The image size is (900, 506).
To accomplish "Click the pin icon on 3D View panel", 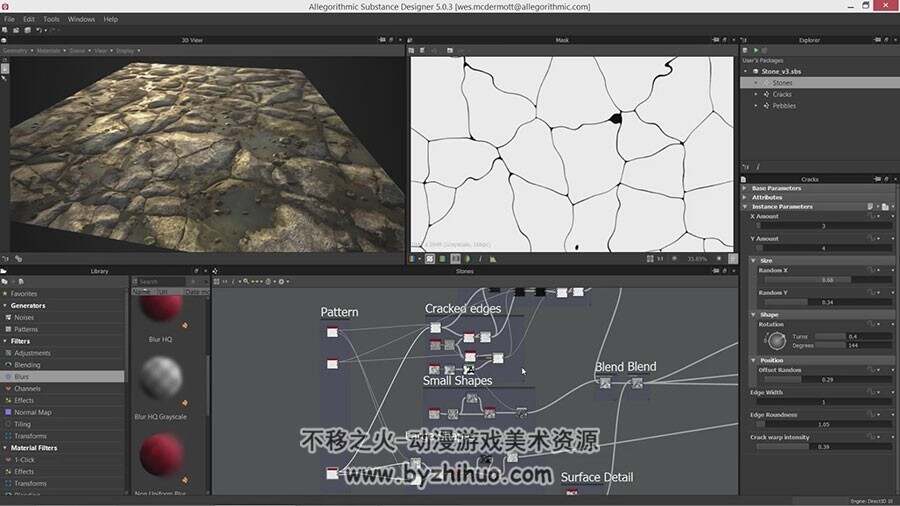I will point(382,40).
